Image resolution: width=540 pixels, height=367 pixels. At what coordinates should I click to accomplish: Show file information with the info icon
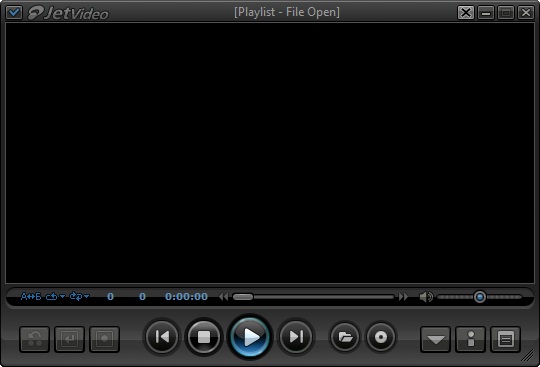470,339
